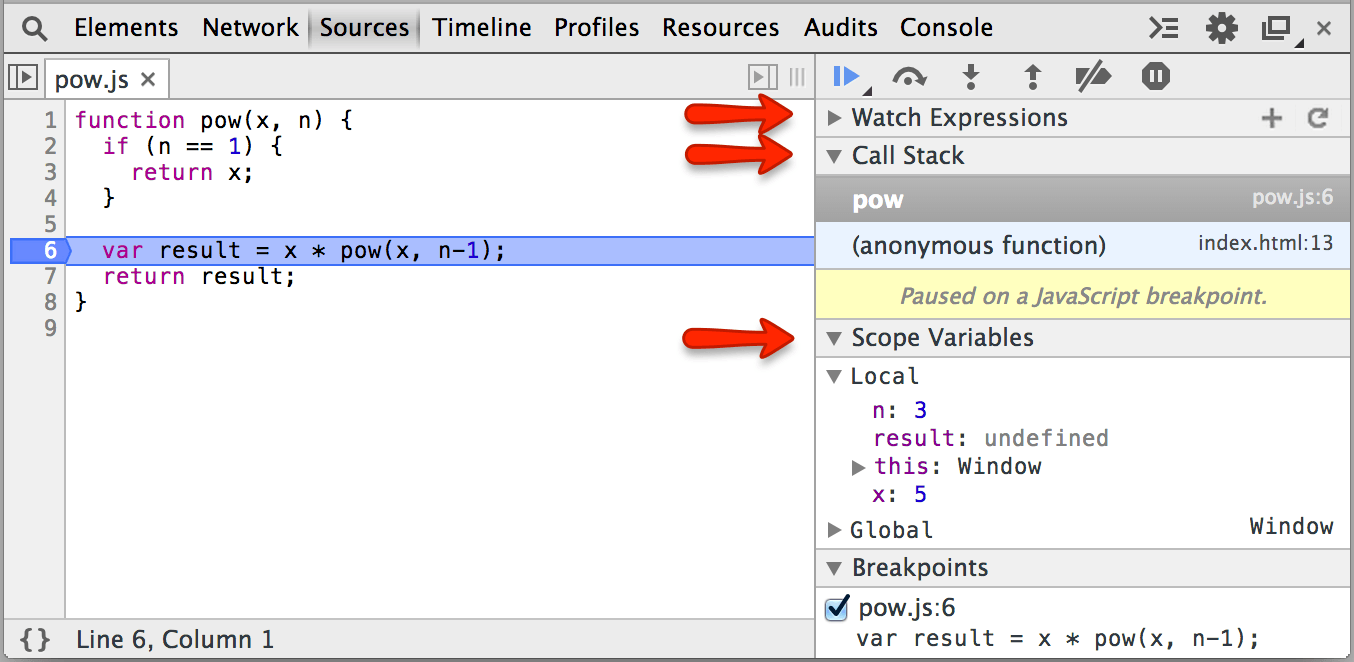Pretty print code with braces icon
Screen dimensions: 1354x662
pos(35,640)
